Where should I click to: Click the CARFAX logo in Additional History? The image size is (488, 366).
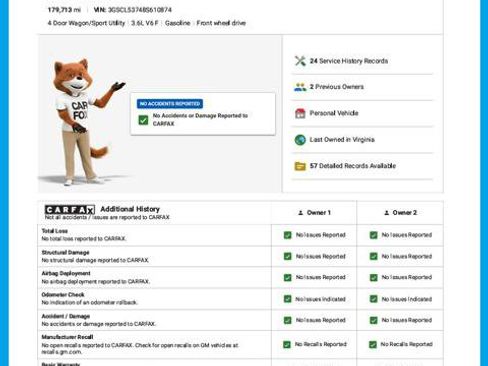point(70,210)
